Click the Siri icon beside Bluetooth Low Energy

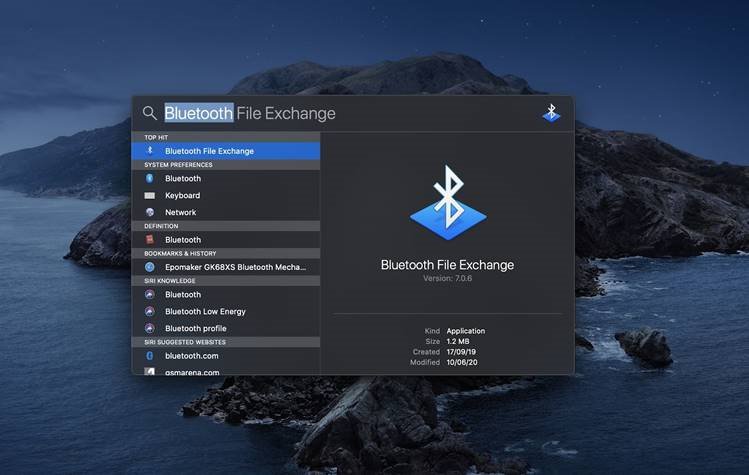[x=150, y=312]
